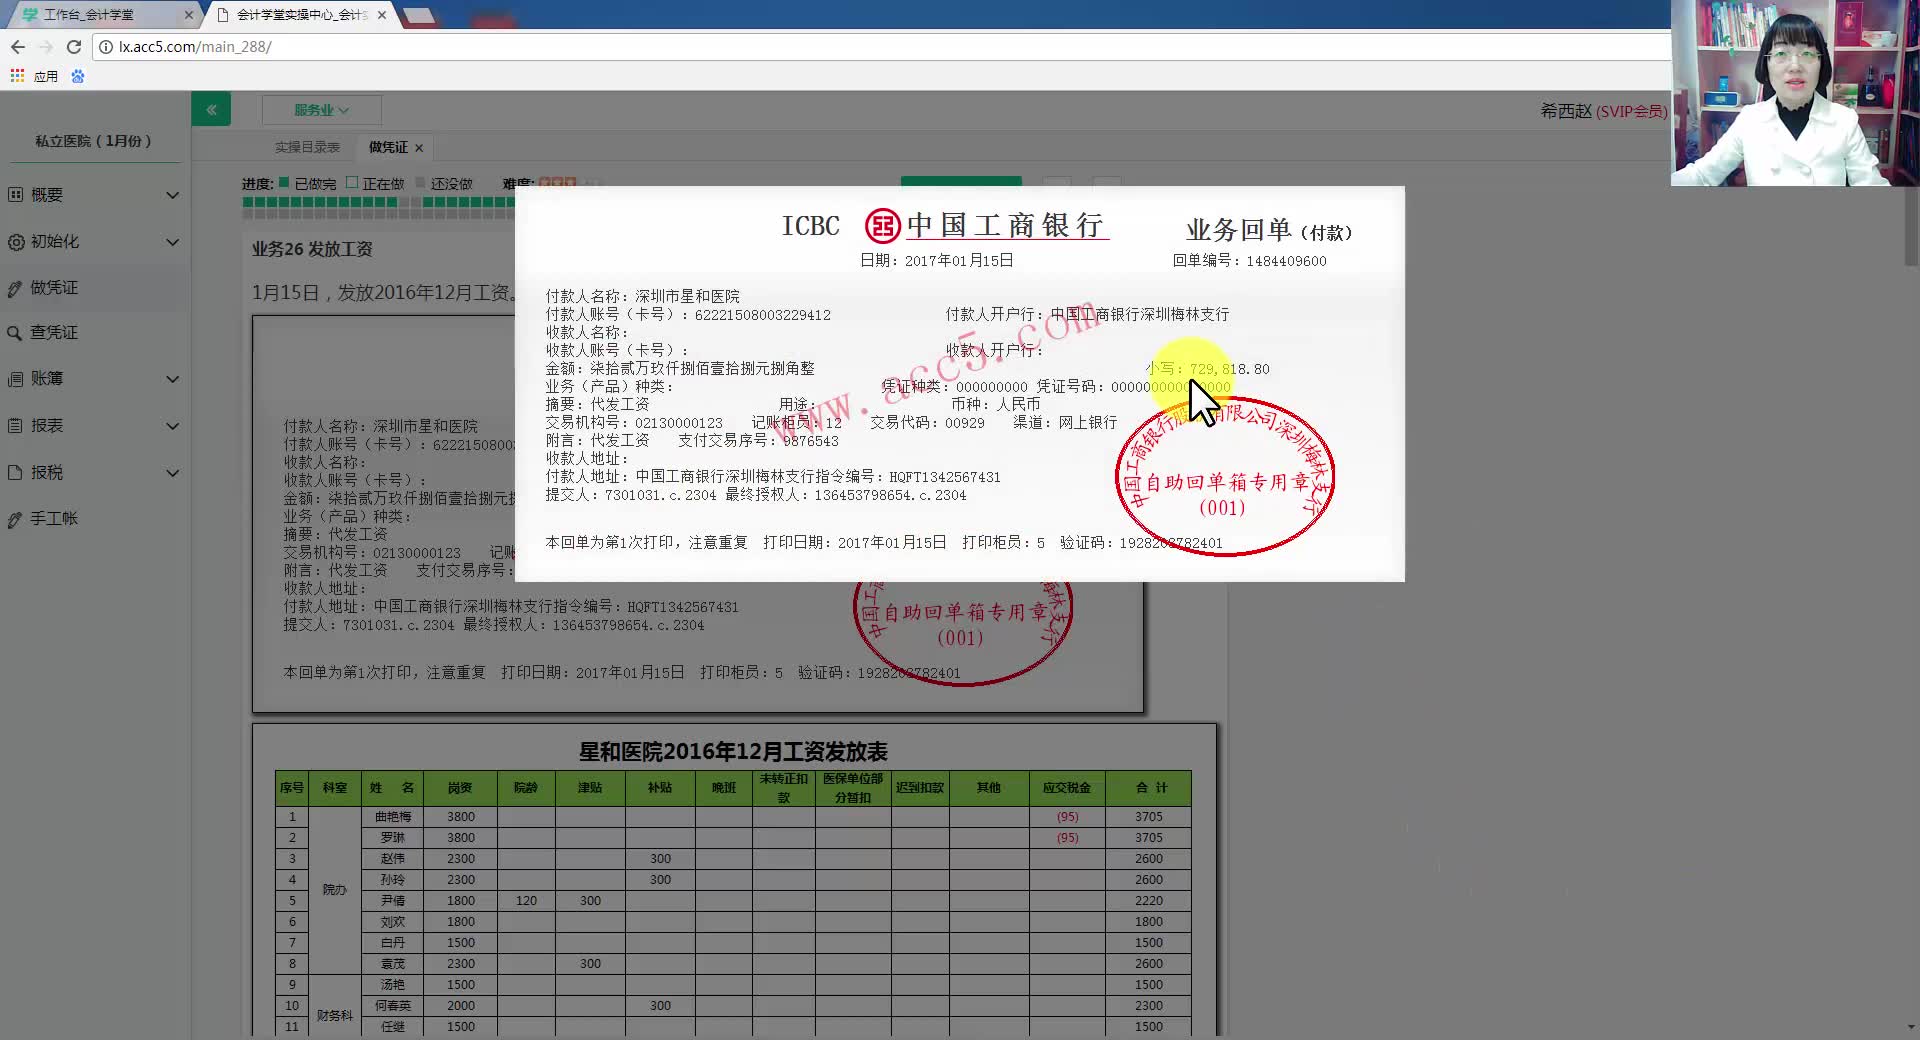Viewport: 1920px width, 1040px height.
Task: Click the 还没做 legend square
Action: [x=421, y=183]
